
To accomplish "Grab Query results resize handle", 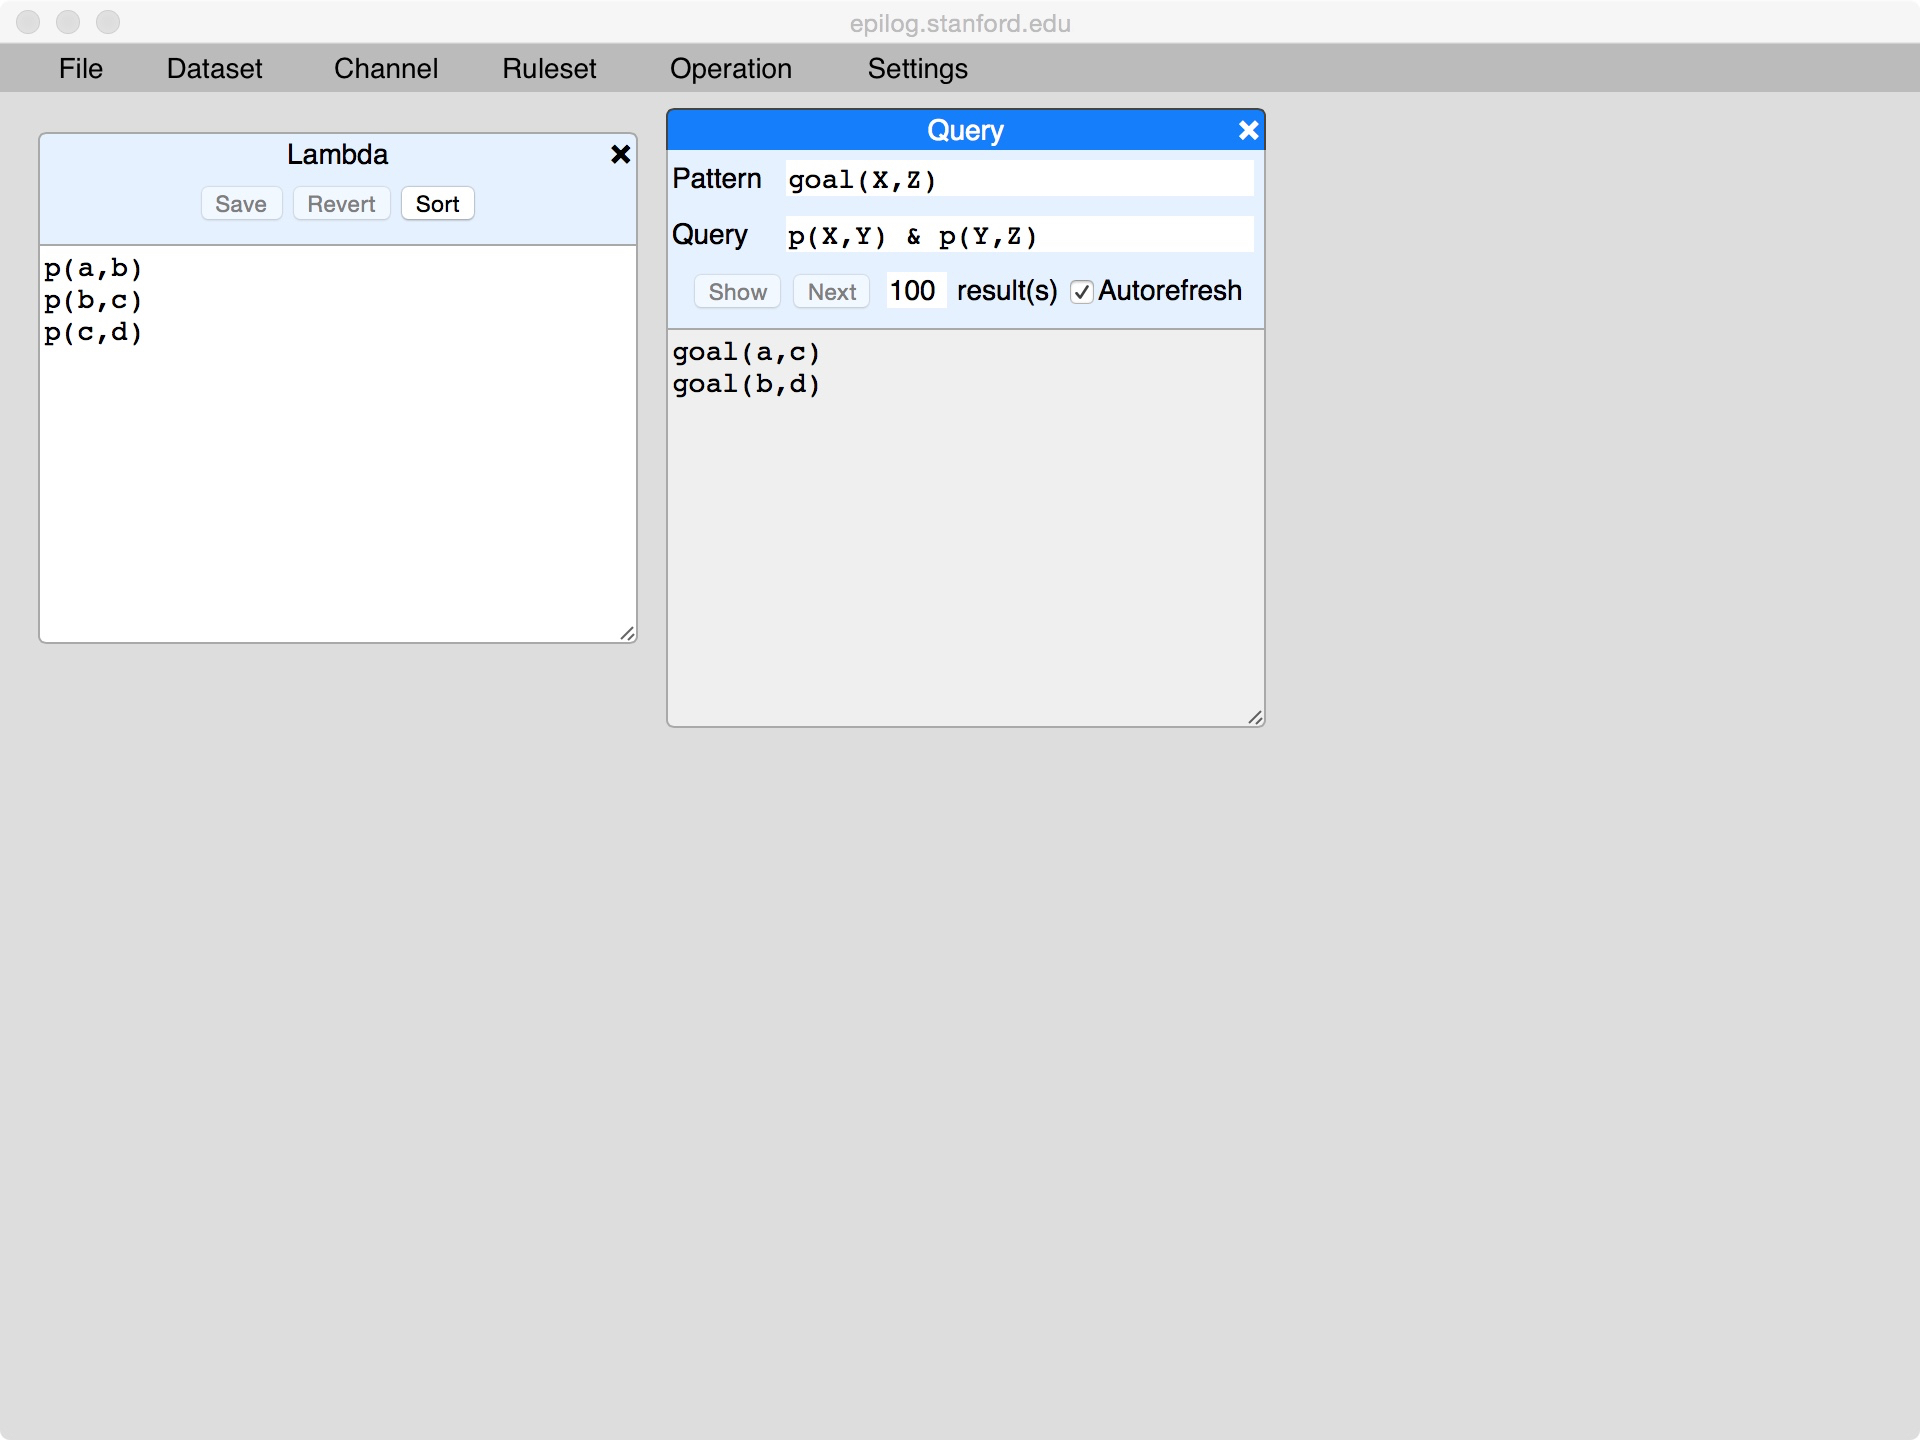I will 1256,717.
